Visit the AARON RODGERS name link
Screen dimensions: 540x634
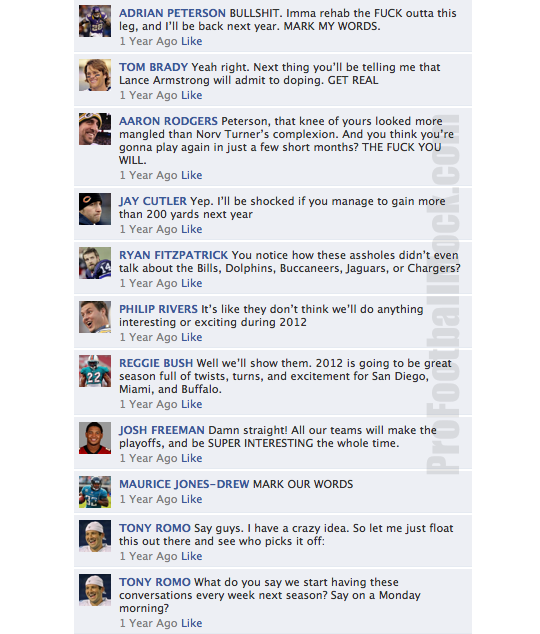pos(168,121)
